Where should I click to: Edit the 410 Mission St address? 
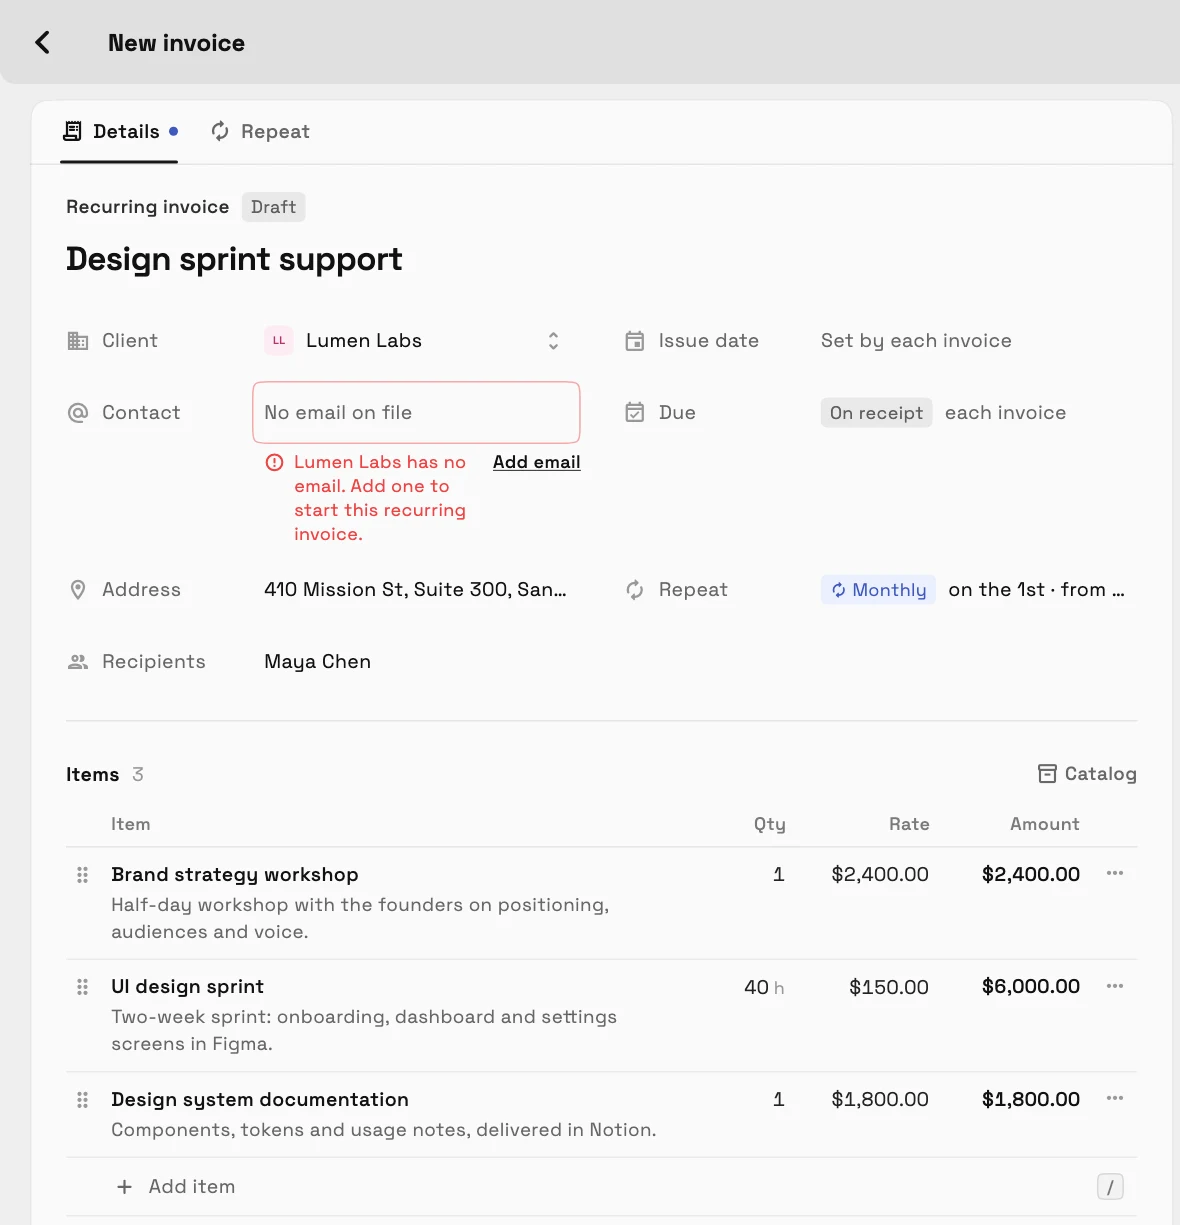tap(415, 590)
